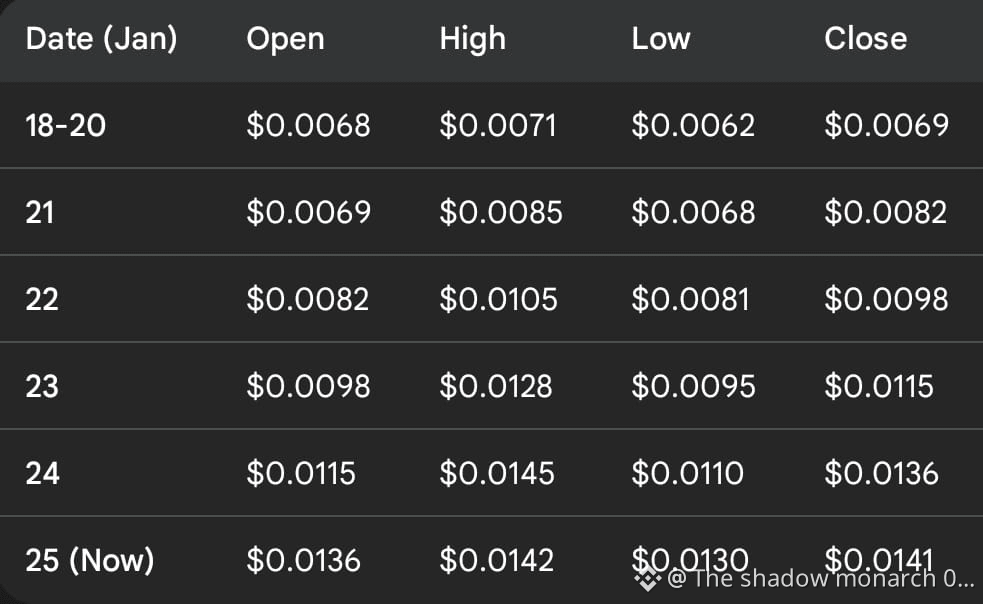Viewport: 983px width, 604px height.
Task: Click the $0.0105 high value for Jan 22
Action: point(498,299)
